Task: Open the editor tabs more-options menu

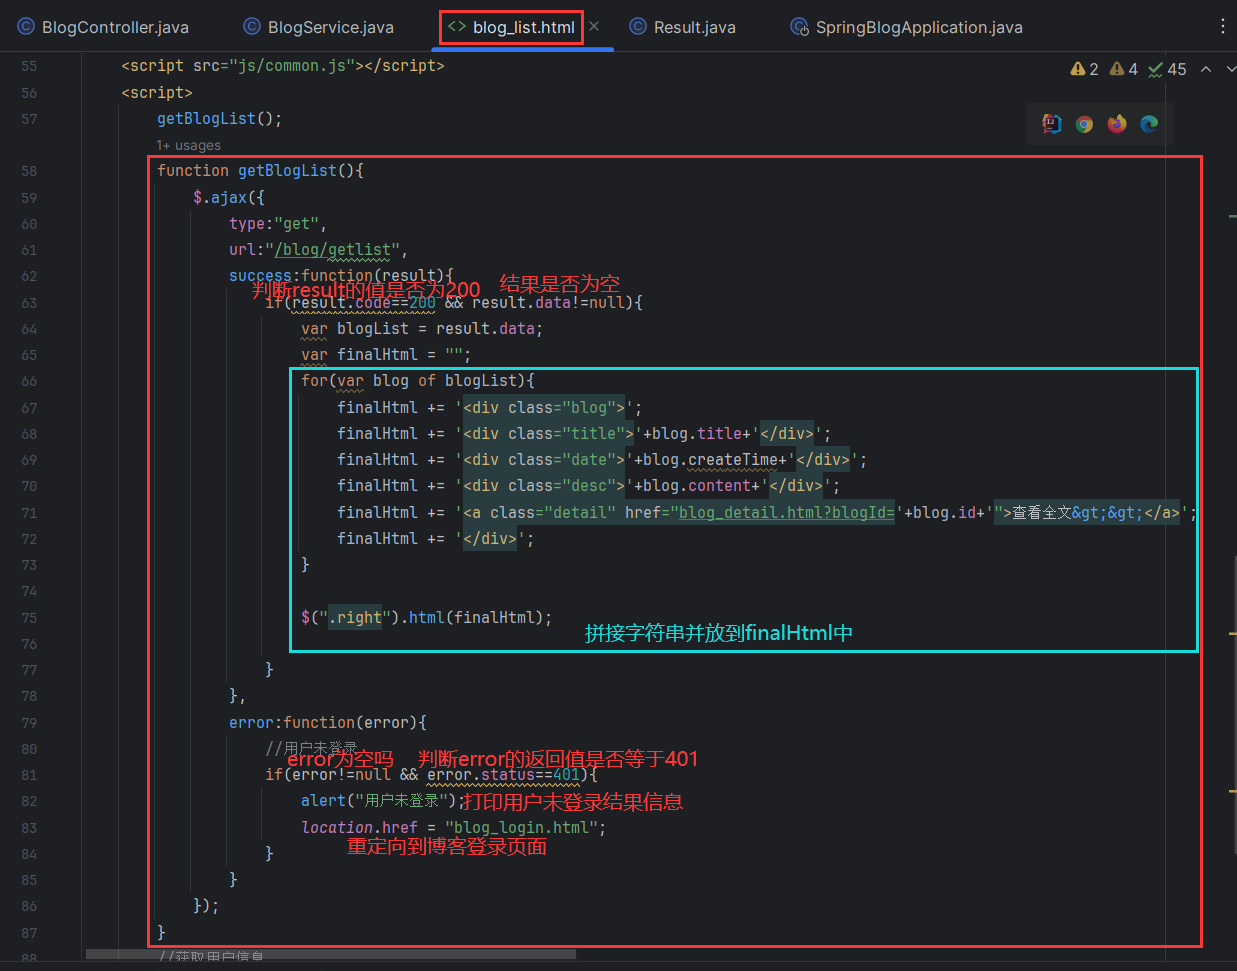Action: 1222,27
